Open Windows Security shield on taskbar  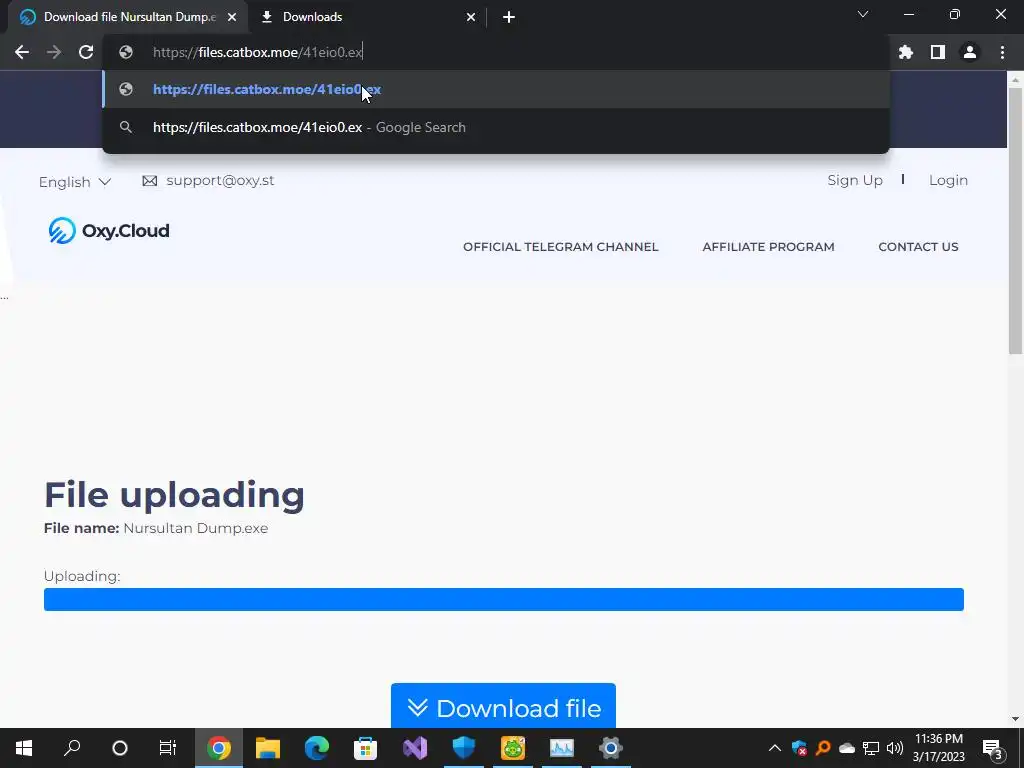[x=464, y=748]
